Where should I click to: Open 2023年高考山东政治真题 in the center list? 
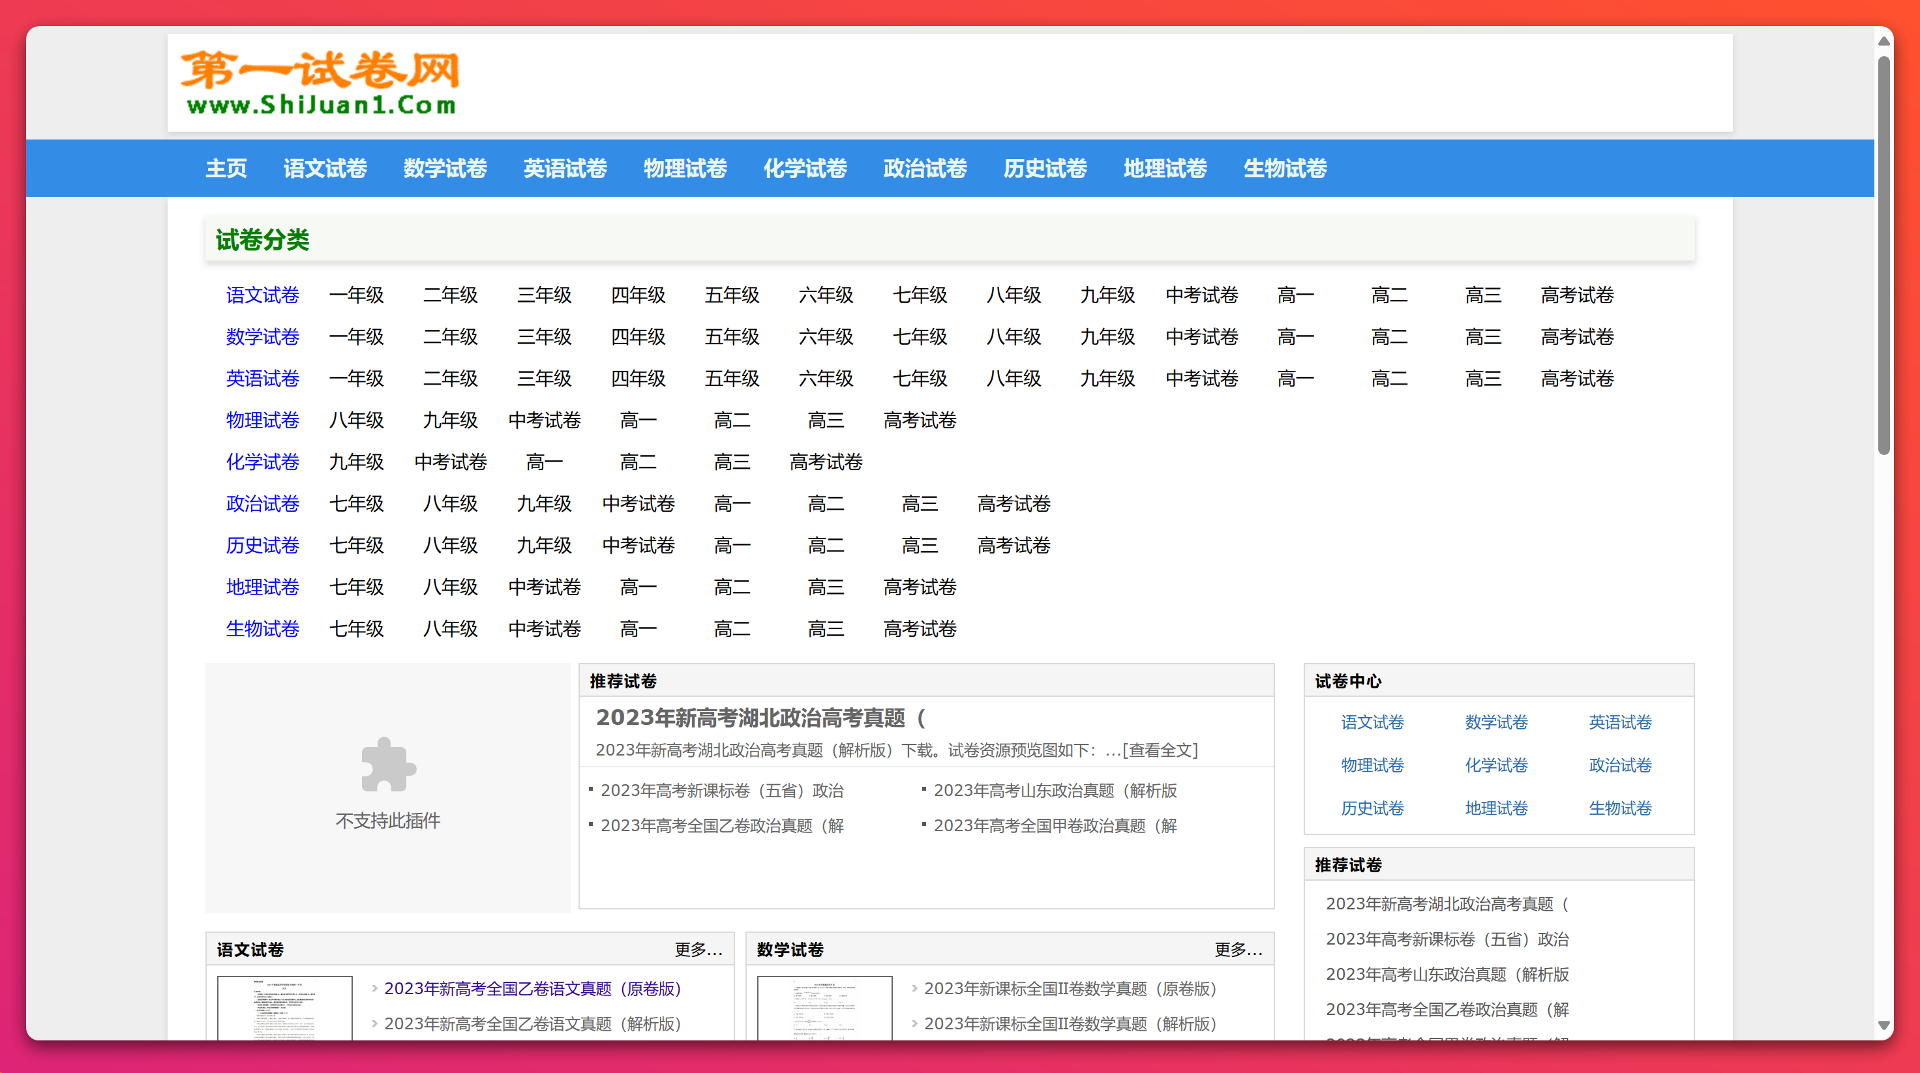click(x=1054, y=790)
